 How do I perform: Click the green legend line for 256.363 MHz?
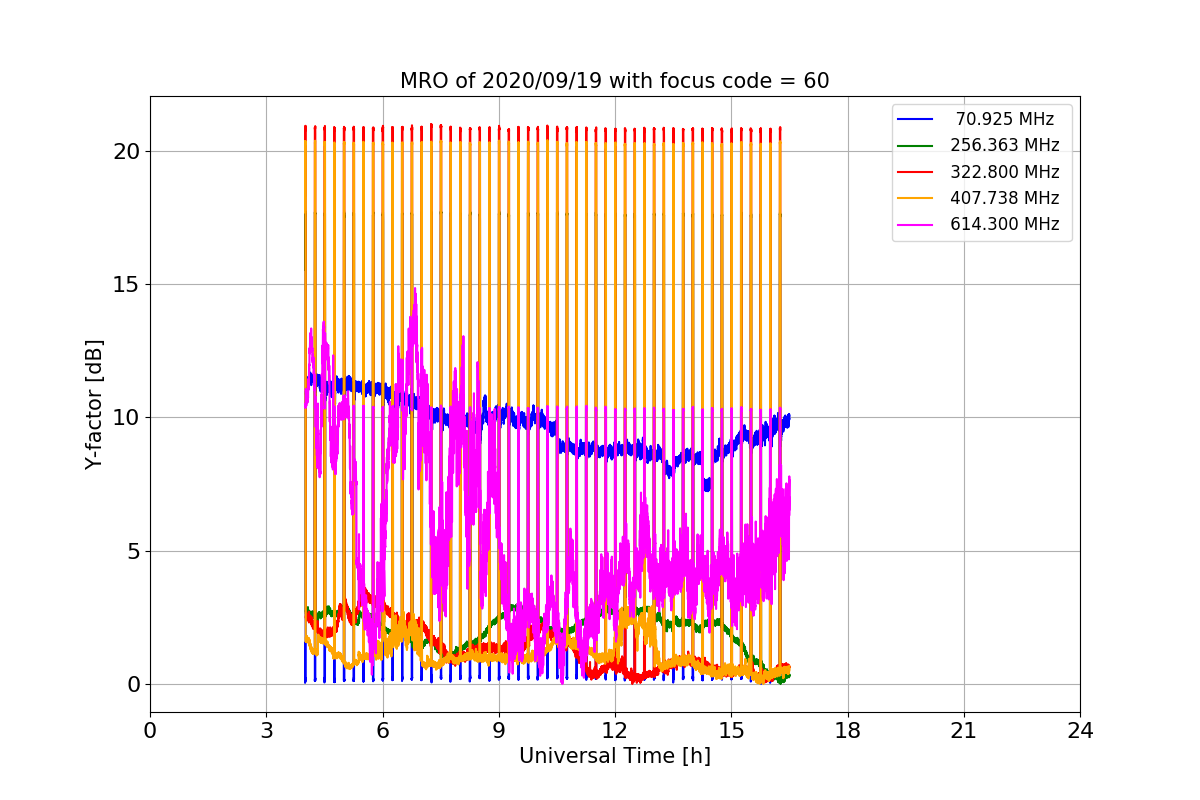pyautogui.click(x=915, y=145)
